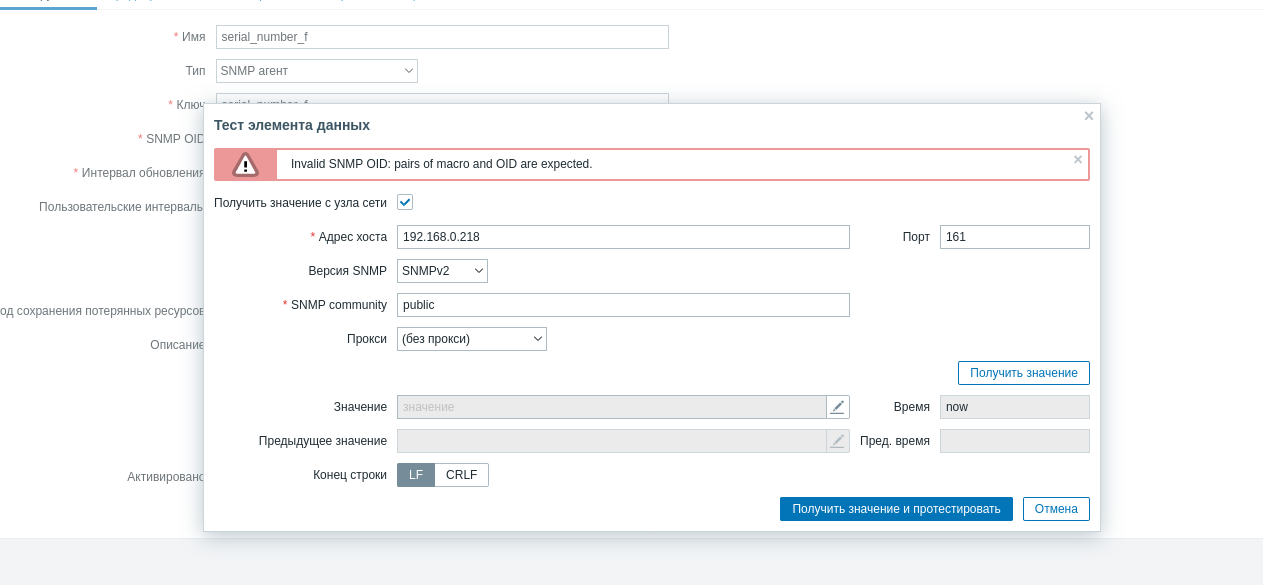Click the pencil icon beside the Значение field

point(838,407)
